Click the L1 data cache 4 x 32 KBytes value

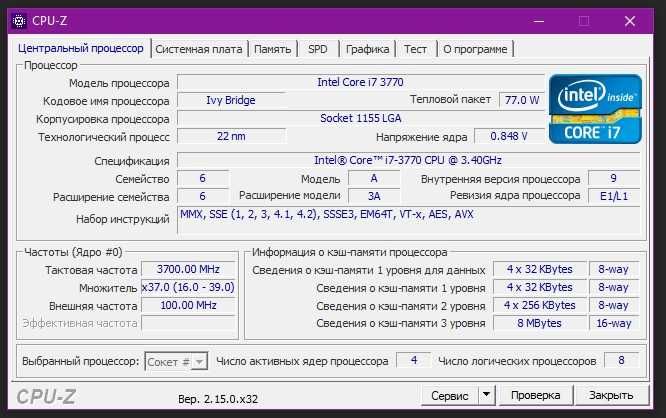pyautogui.click(x=539, y=269)
